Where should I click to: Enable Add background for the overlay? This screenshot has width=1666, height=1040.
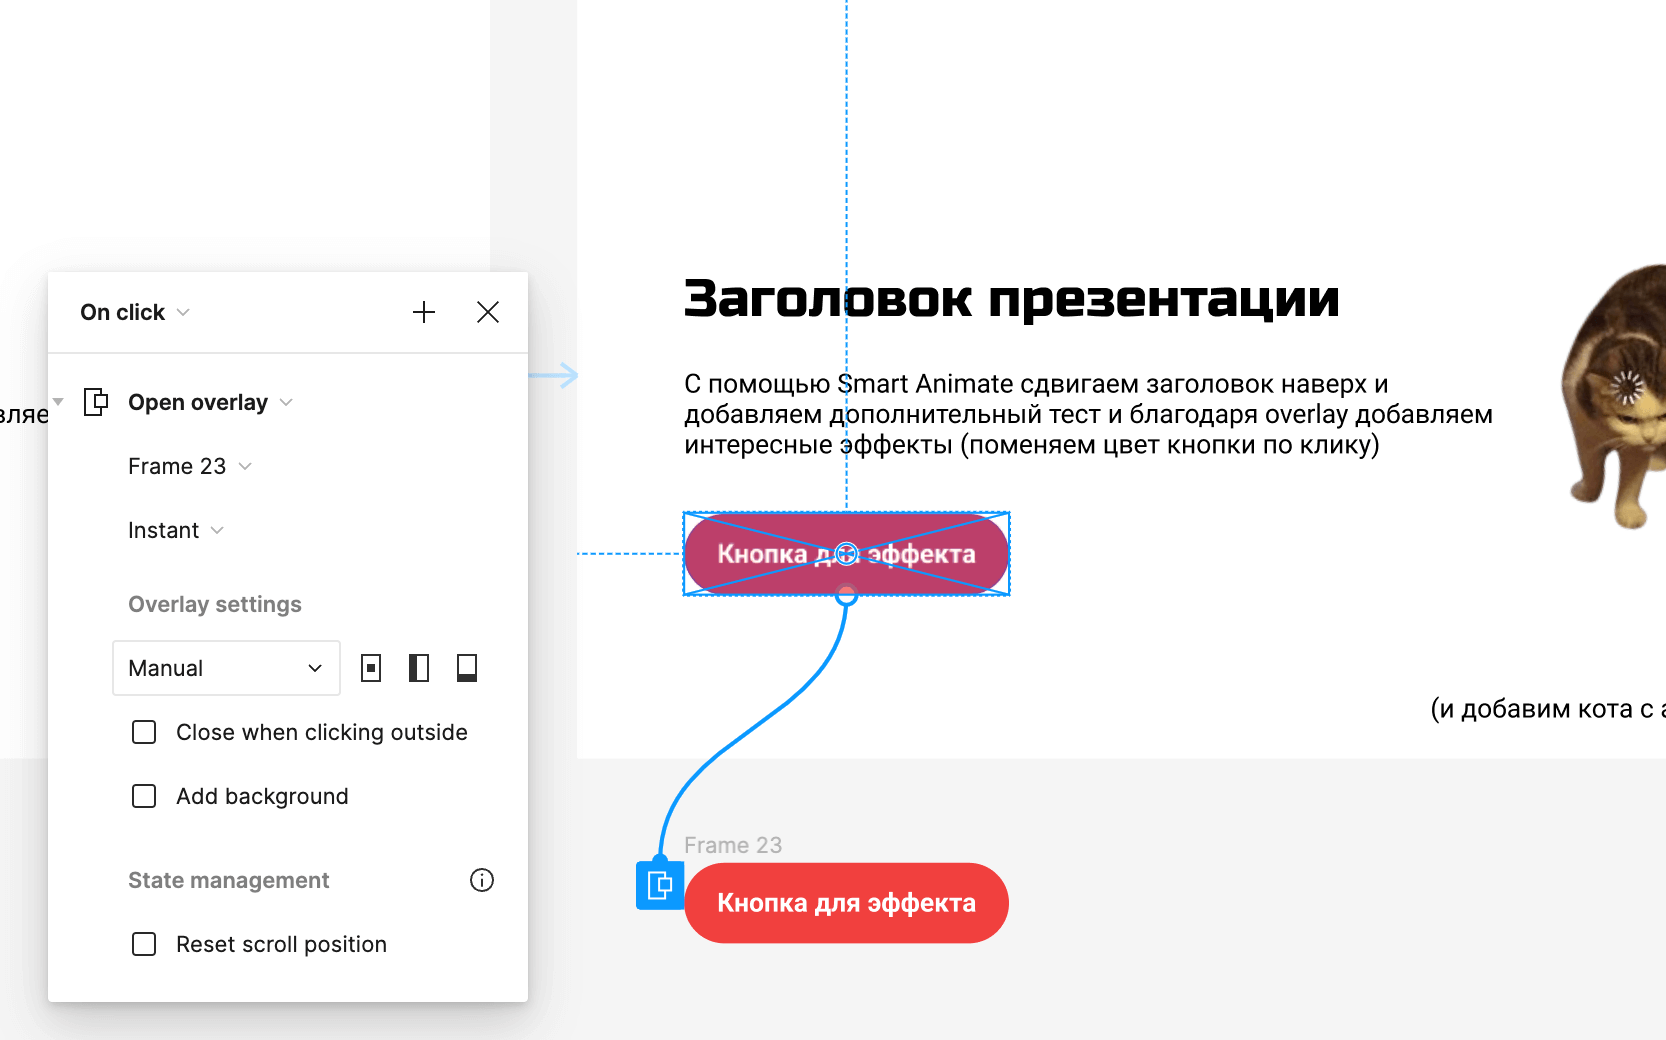point(144,796)
